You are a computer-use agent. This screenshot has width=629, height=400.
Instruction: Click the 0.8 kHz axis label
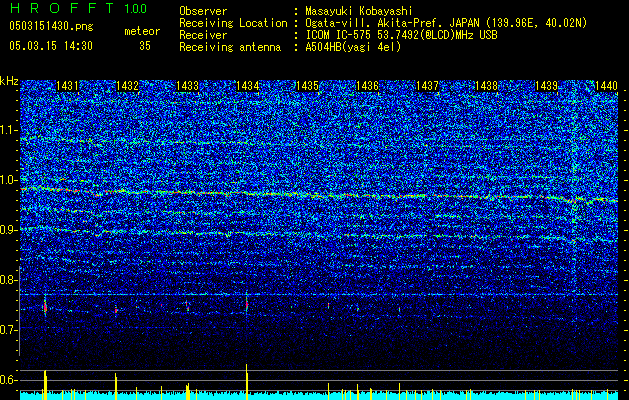tap(8, 280)
